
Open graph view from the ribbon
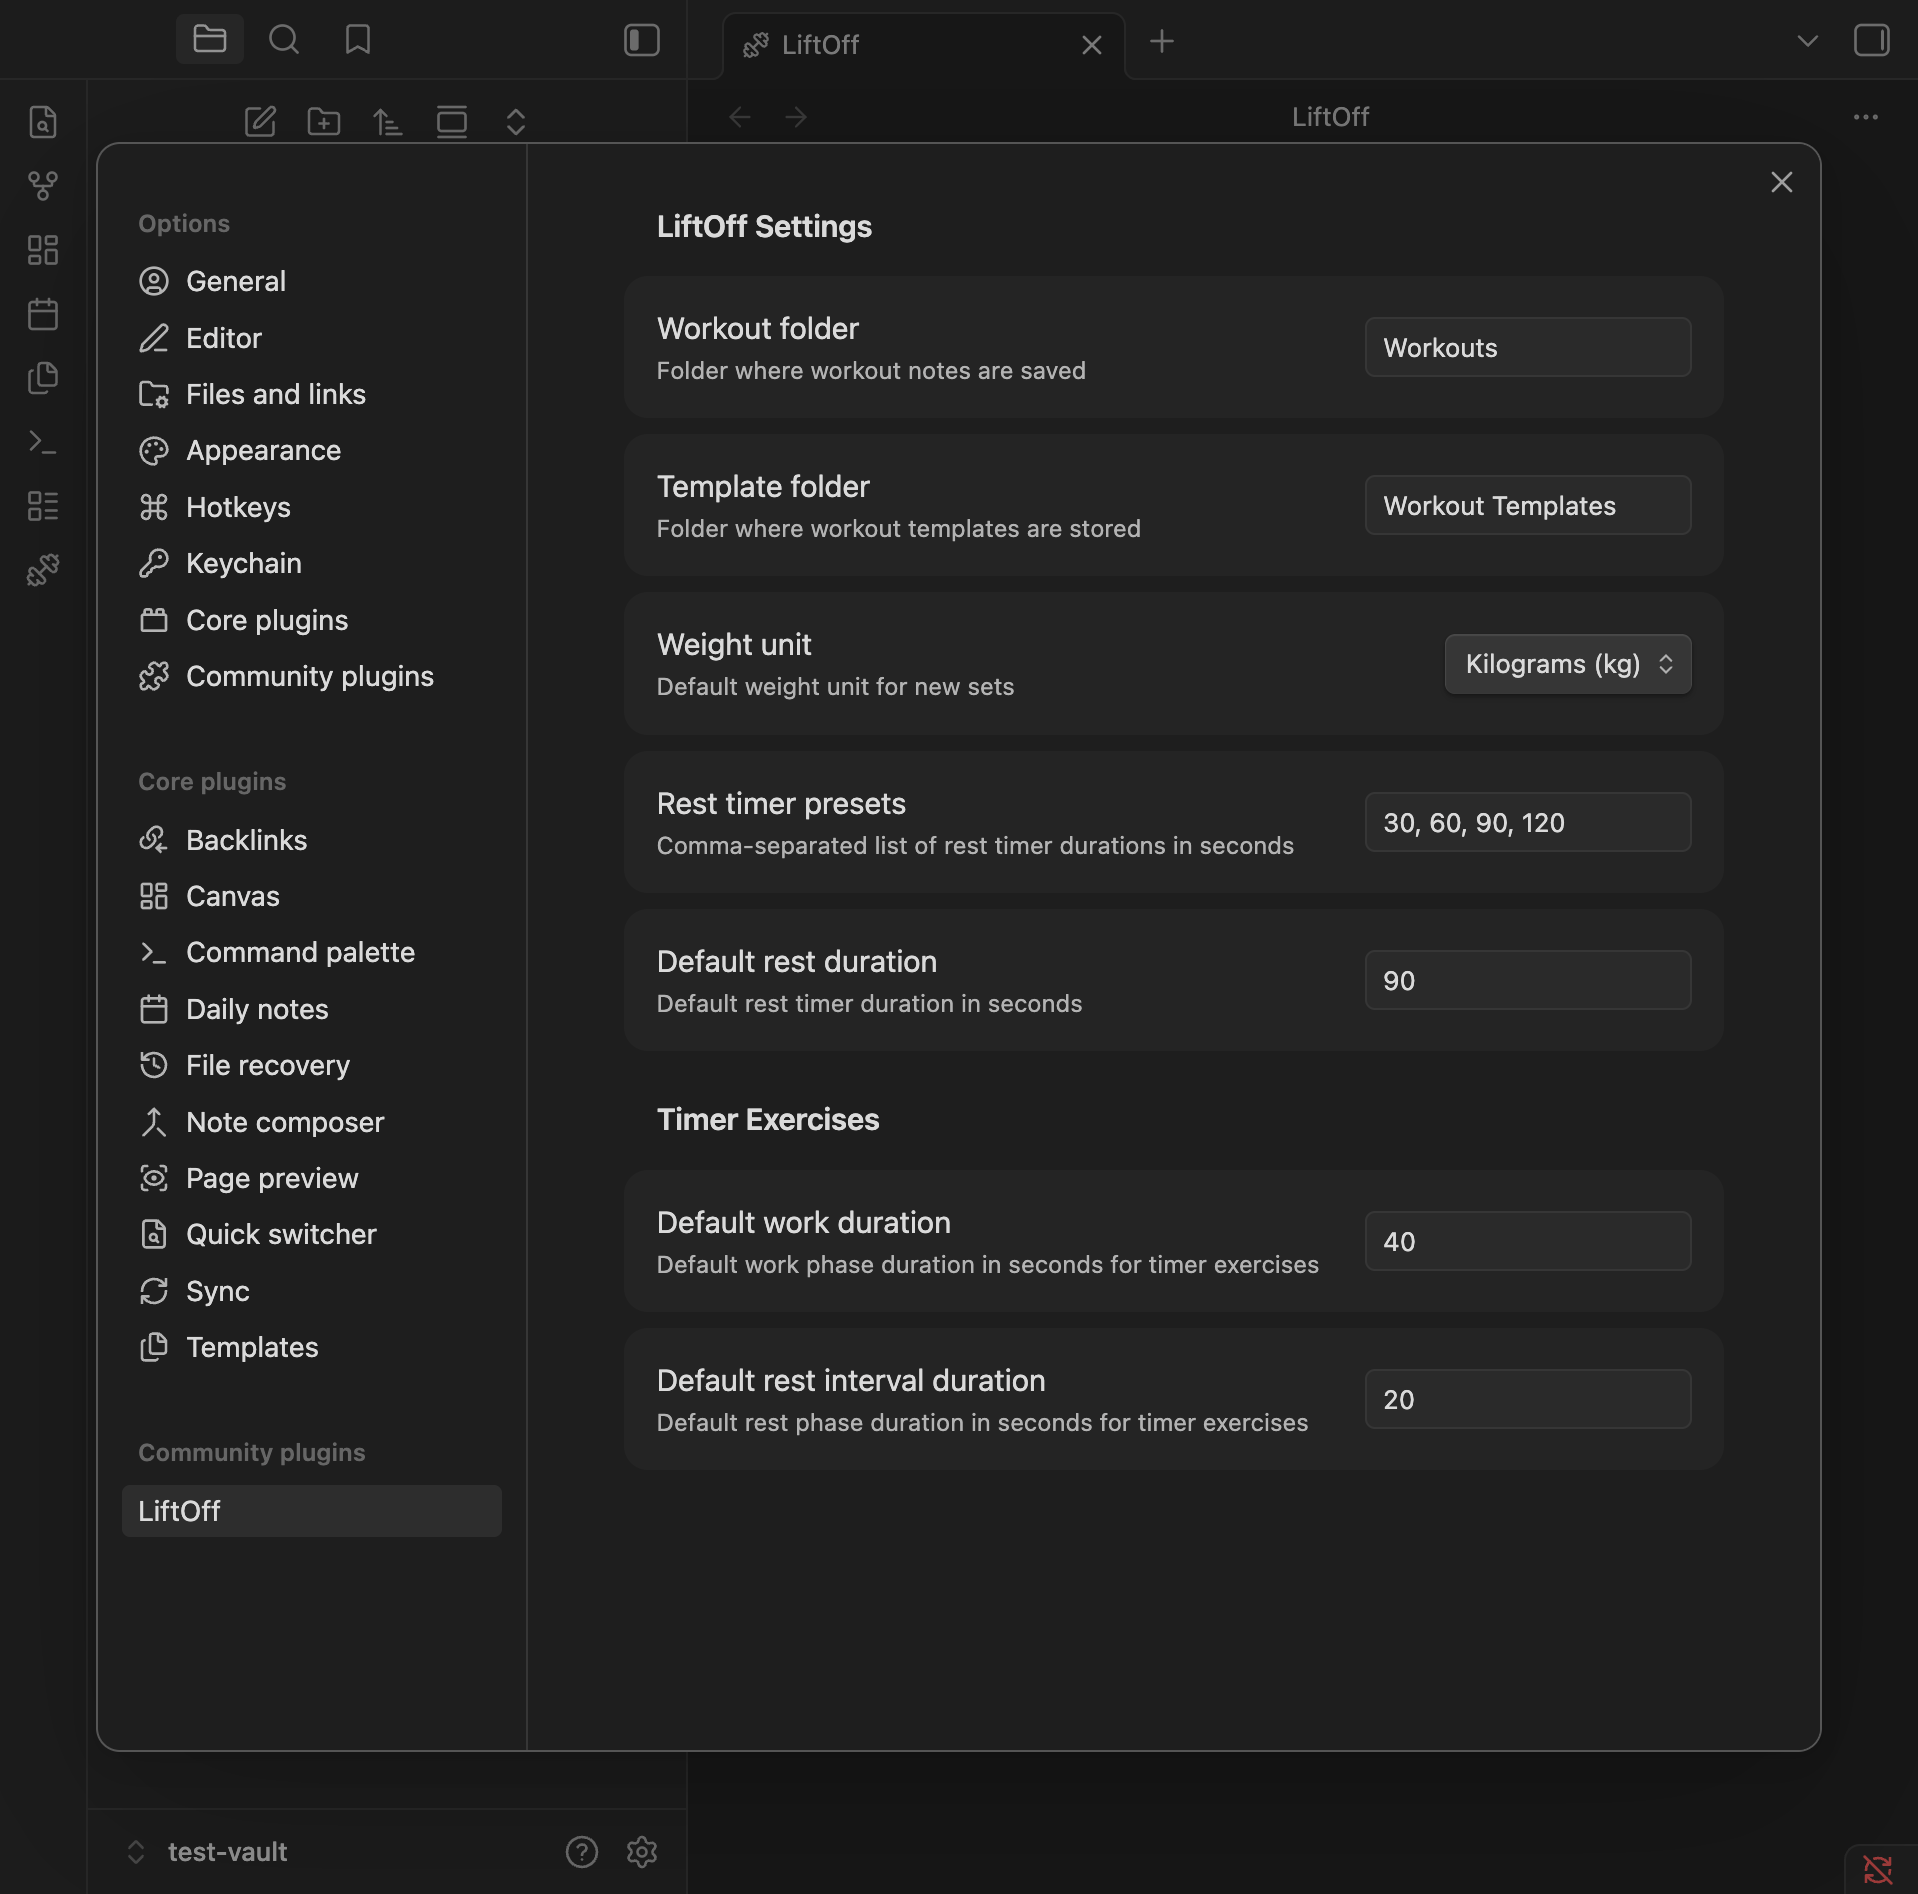43,186
